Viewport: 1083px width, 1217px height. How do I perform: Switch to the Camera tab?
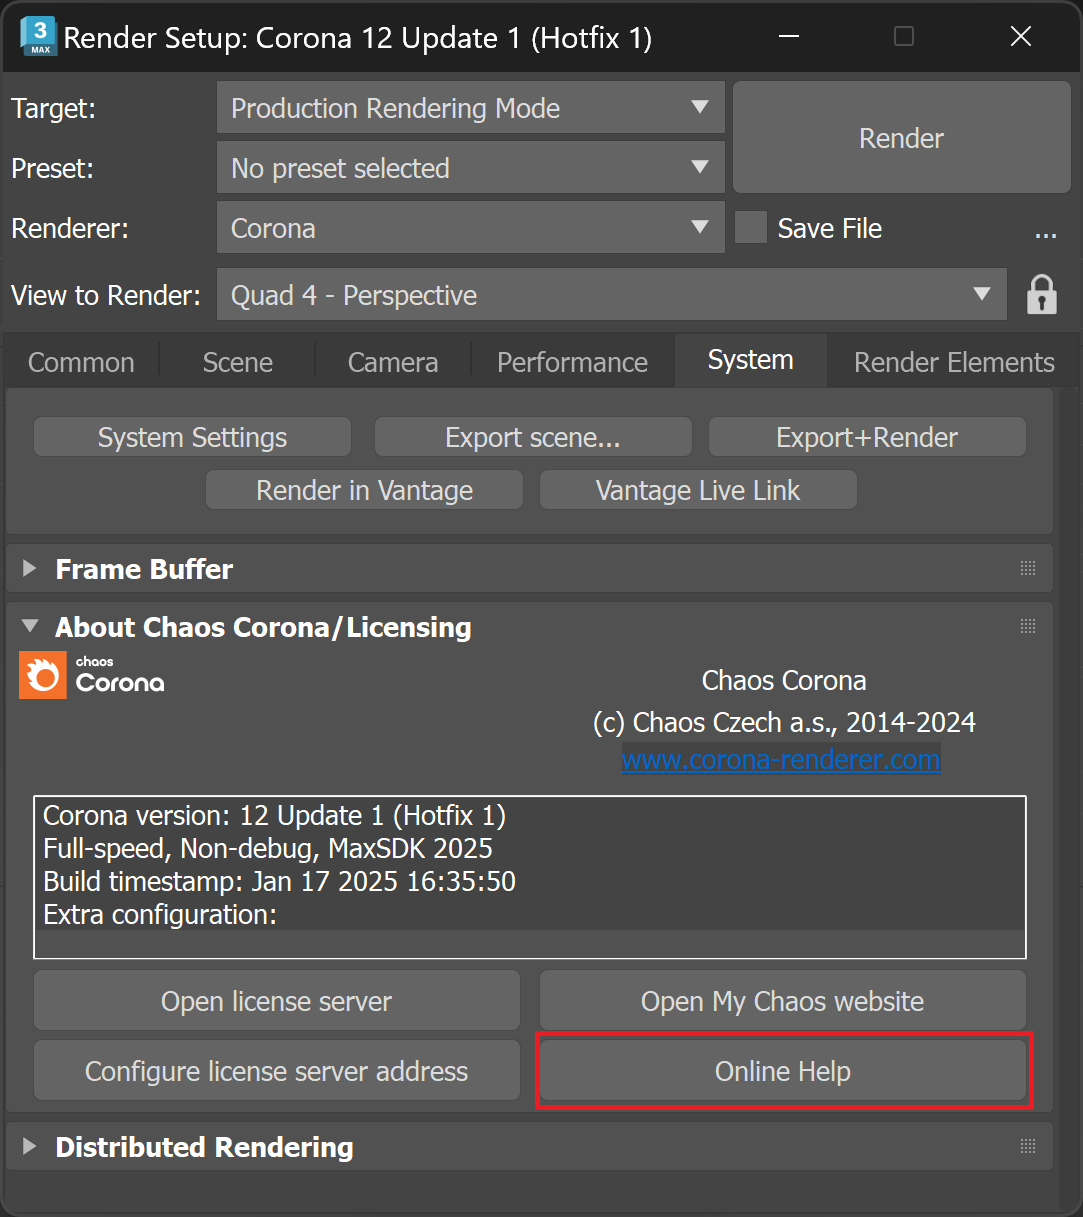coord(393,362)
